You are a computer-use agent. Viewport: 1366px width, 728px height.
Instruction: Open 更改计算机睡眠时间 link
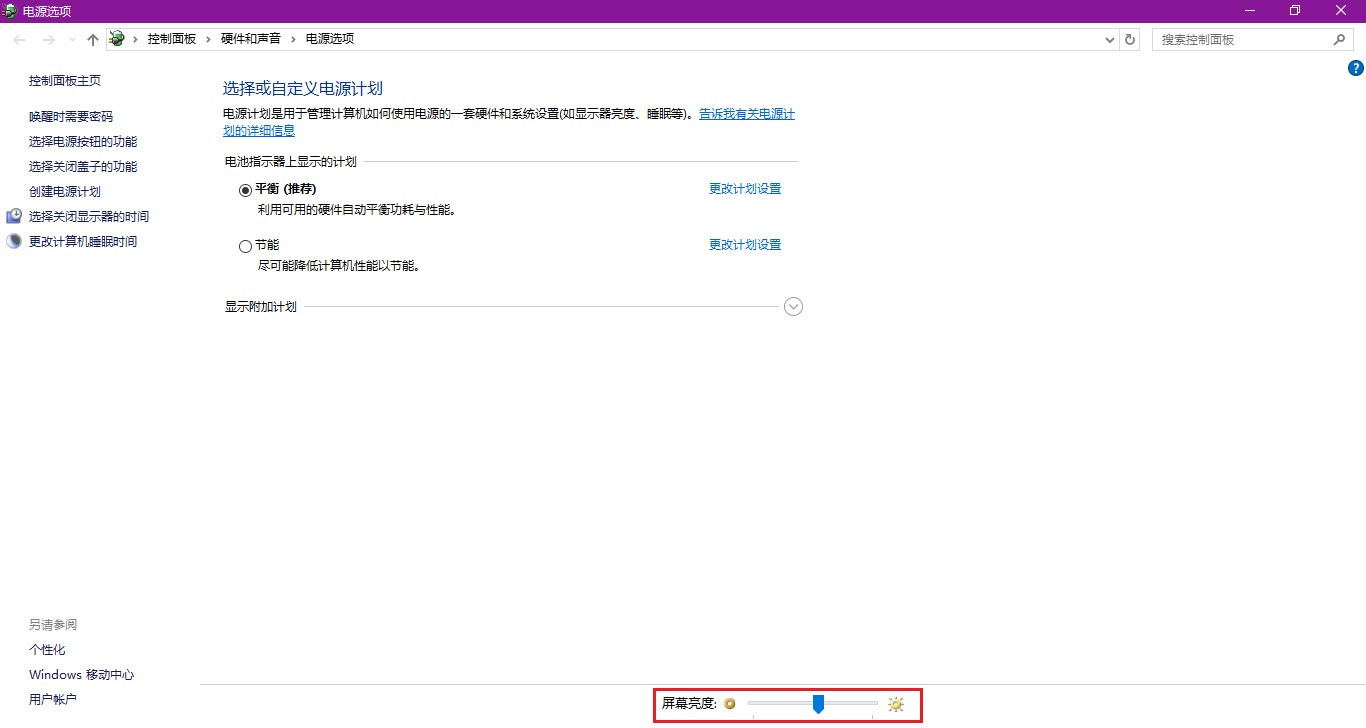point(83,242)
